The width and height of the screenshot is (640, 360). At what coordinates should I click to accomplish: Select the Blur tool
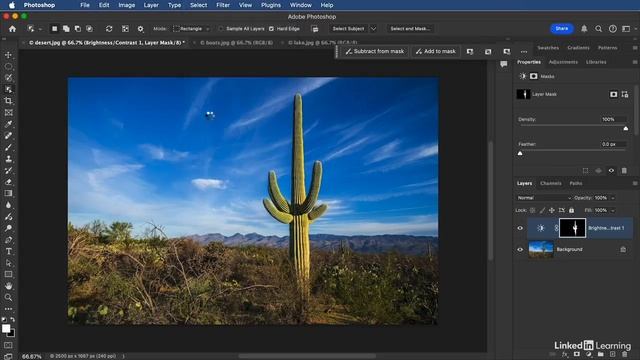(8, 205)
